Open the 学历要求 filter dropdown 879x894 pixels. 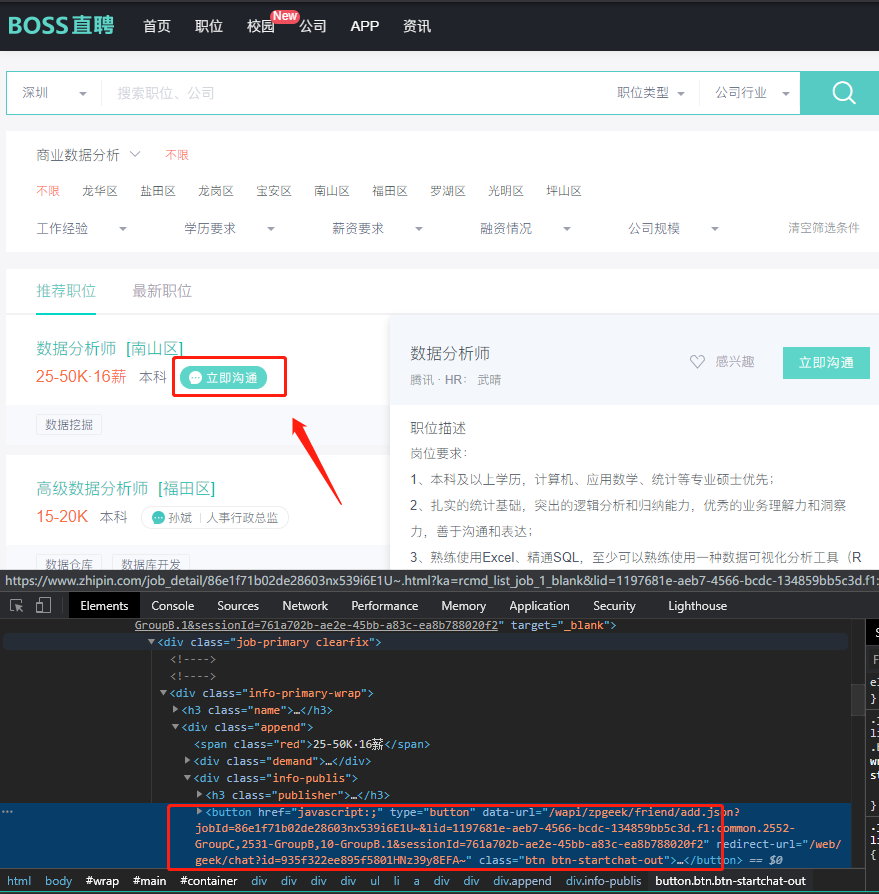(229, 229)
